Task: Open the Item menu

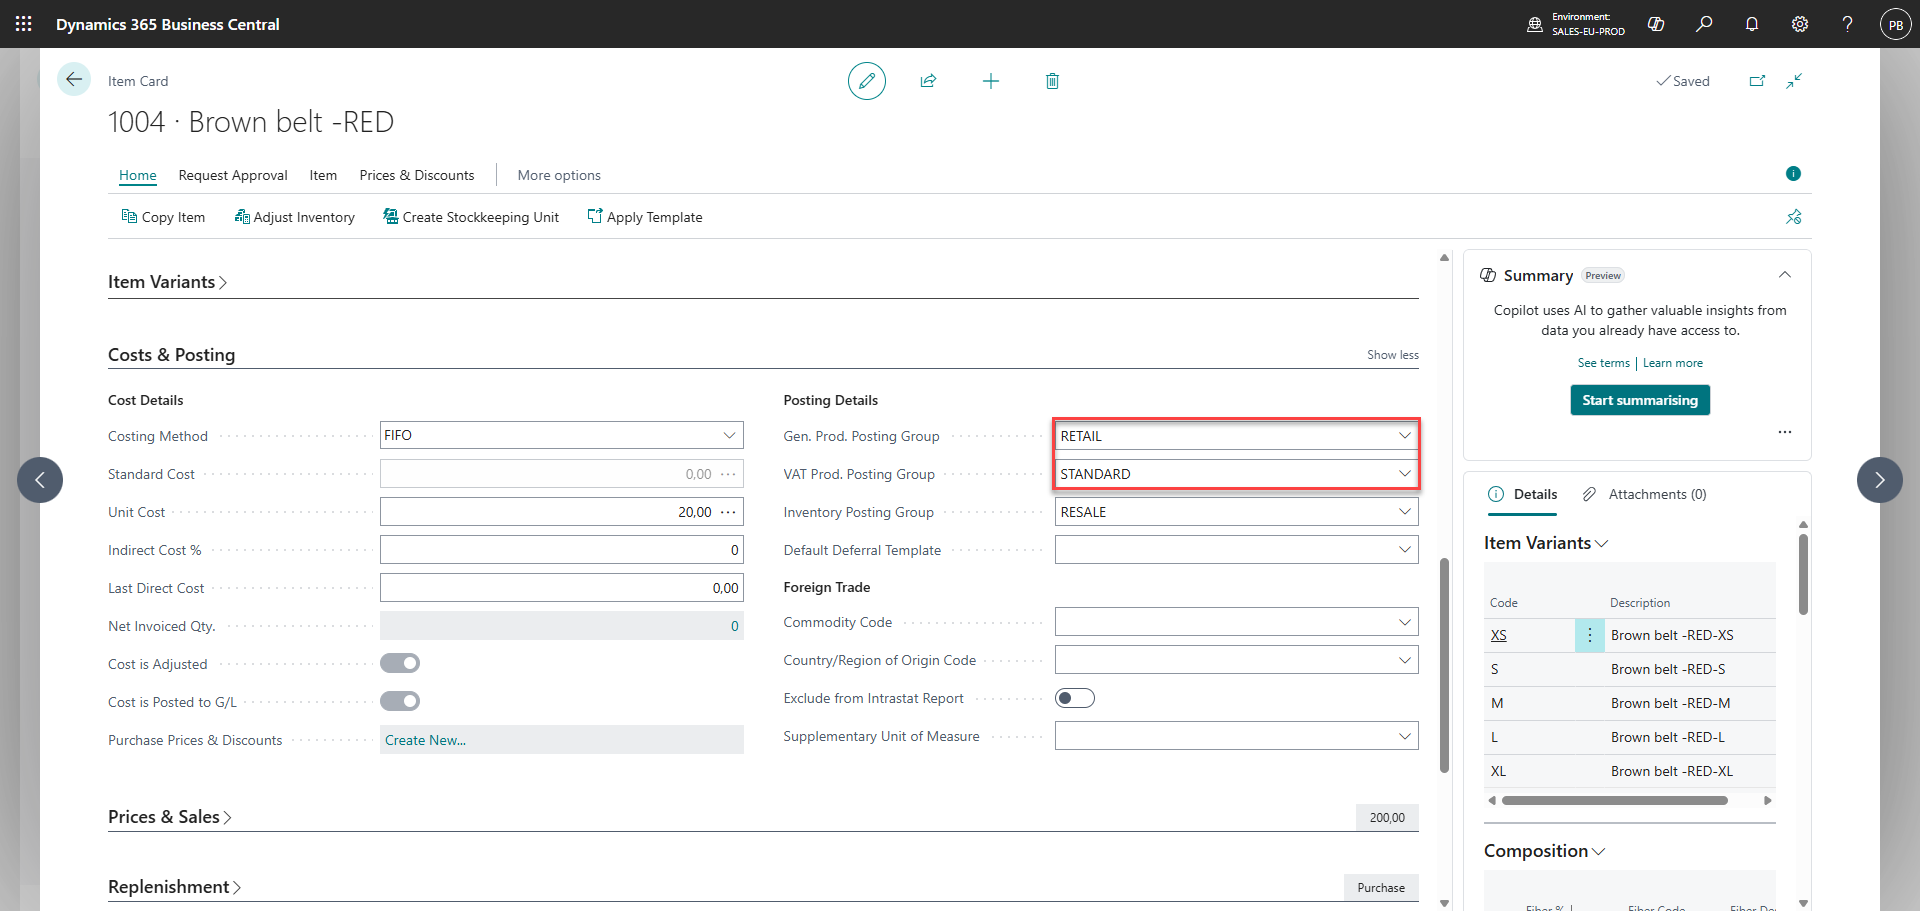Action: coord(323,175)
